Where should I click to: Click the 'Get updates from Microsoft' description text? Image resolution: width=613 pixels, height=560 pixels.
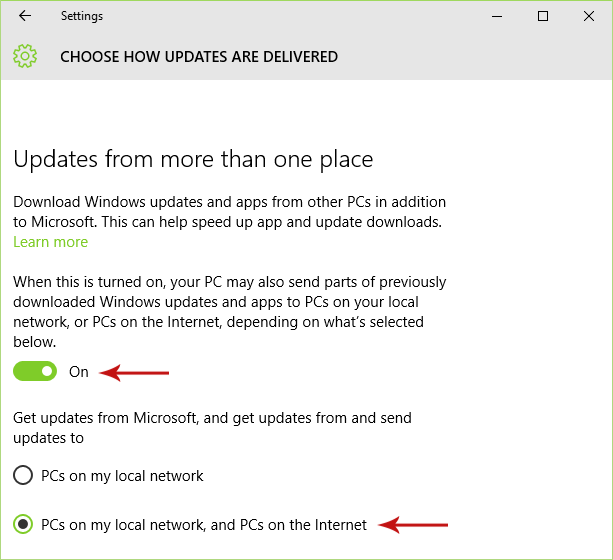click(212, 427)
